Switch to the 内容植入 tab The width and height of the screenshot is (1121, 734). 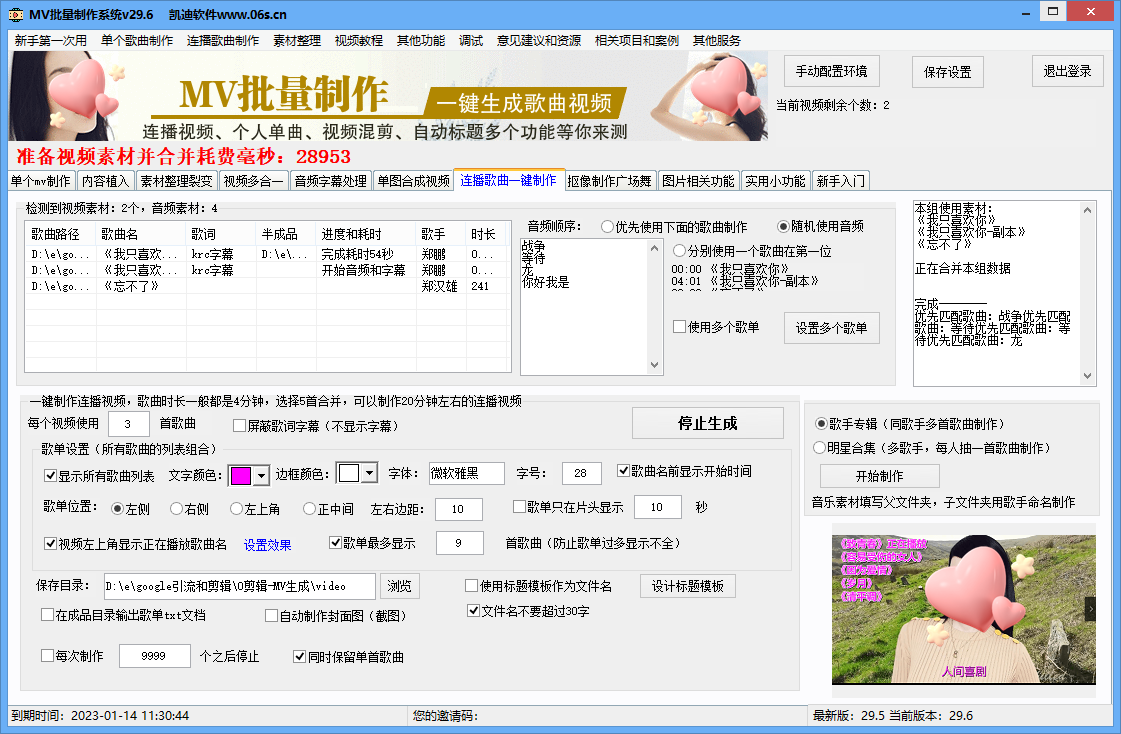click(105, 181)
